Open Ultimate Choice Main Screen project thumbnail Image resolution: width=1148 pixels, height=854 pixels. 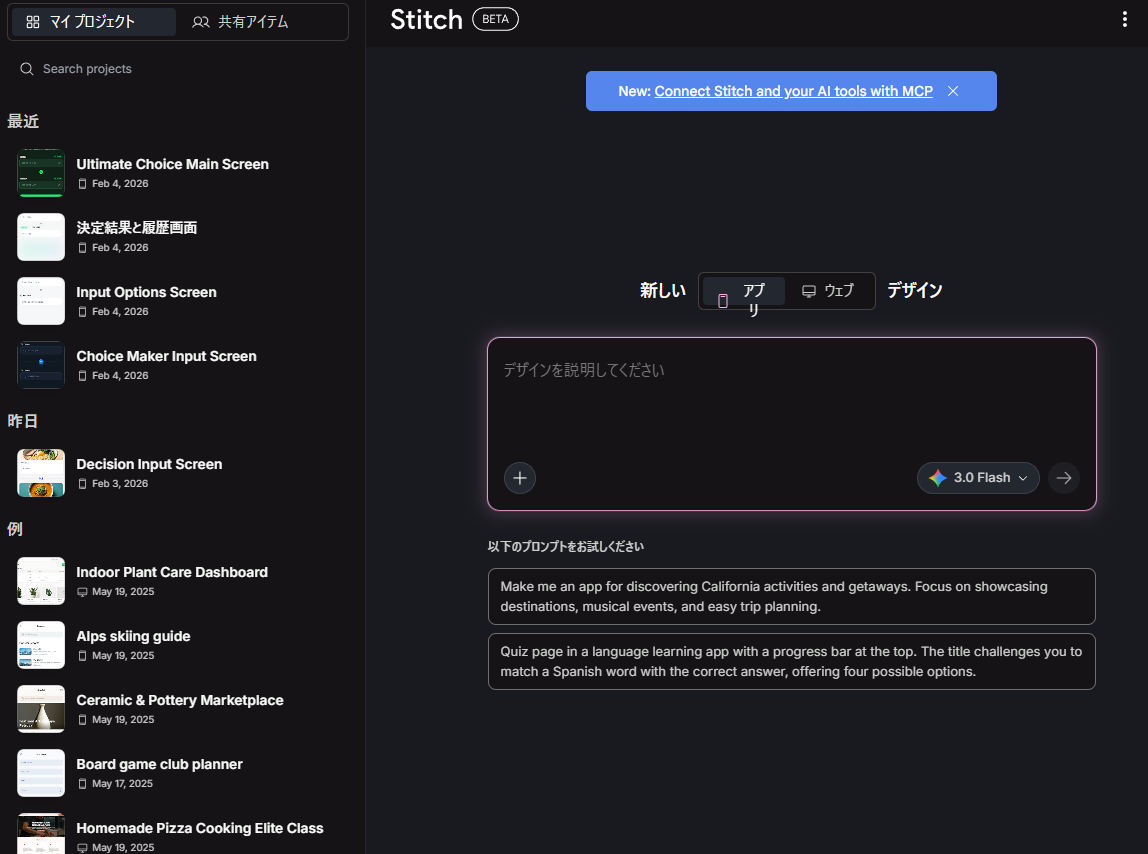point(41,173)
